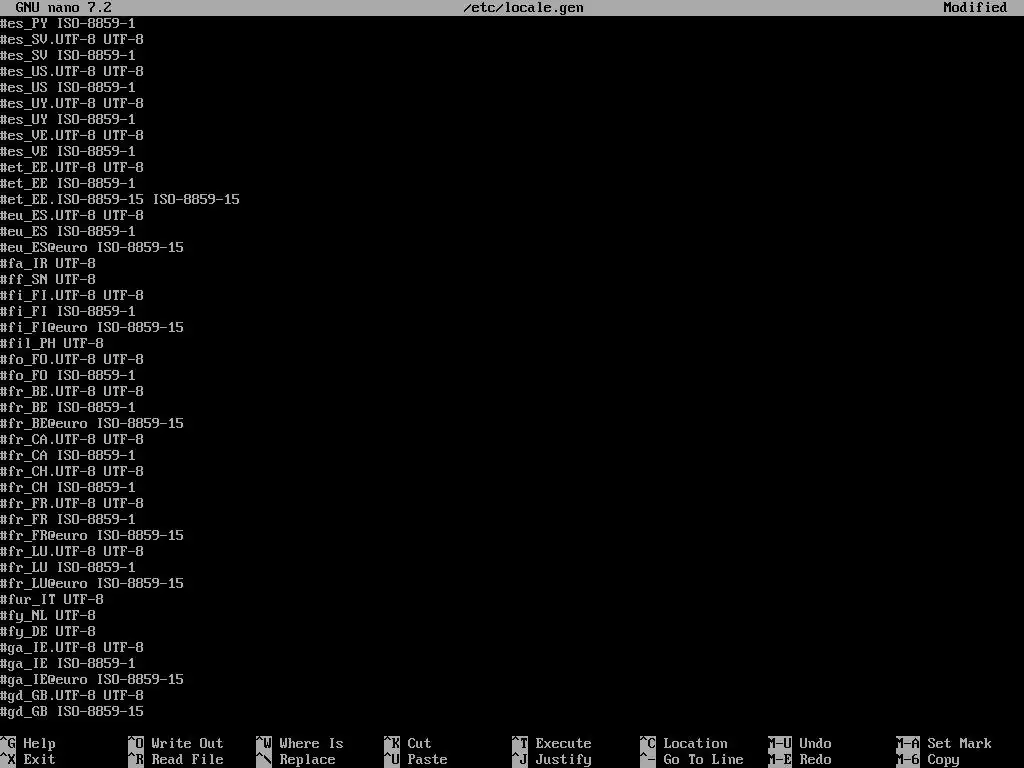Click the ^T Execute shortcut
Viewport: 1024px width, 768px height.
tap(552, 743)
